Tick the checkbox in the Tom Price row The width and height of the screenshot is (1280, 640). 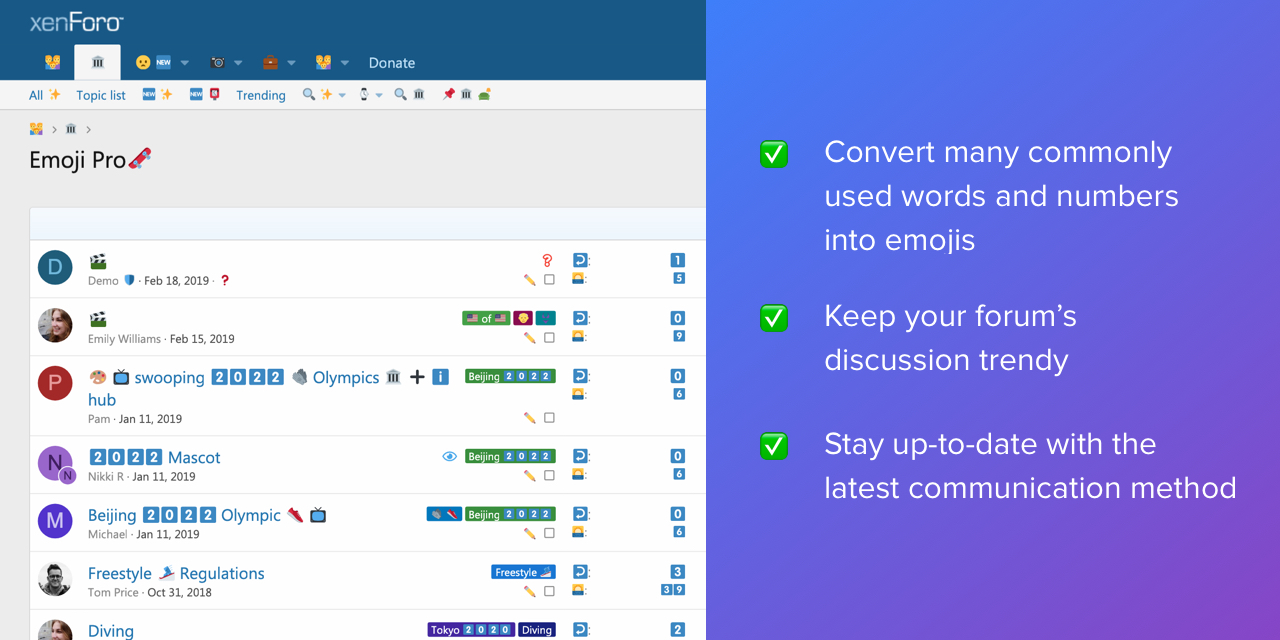click(549, 592)
